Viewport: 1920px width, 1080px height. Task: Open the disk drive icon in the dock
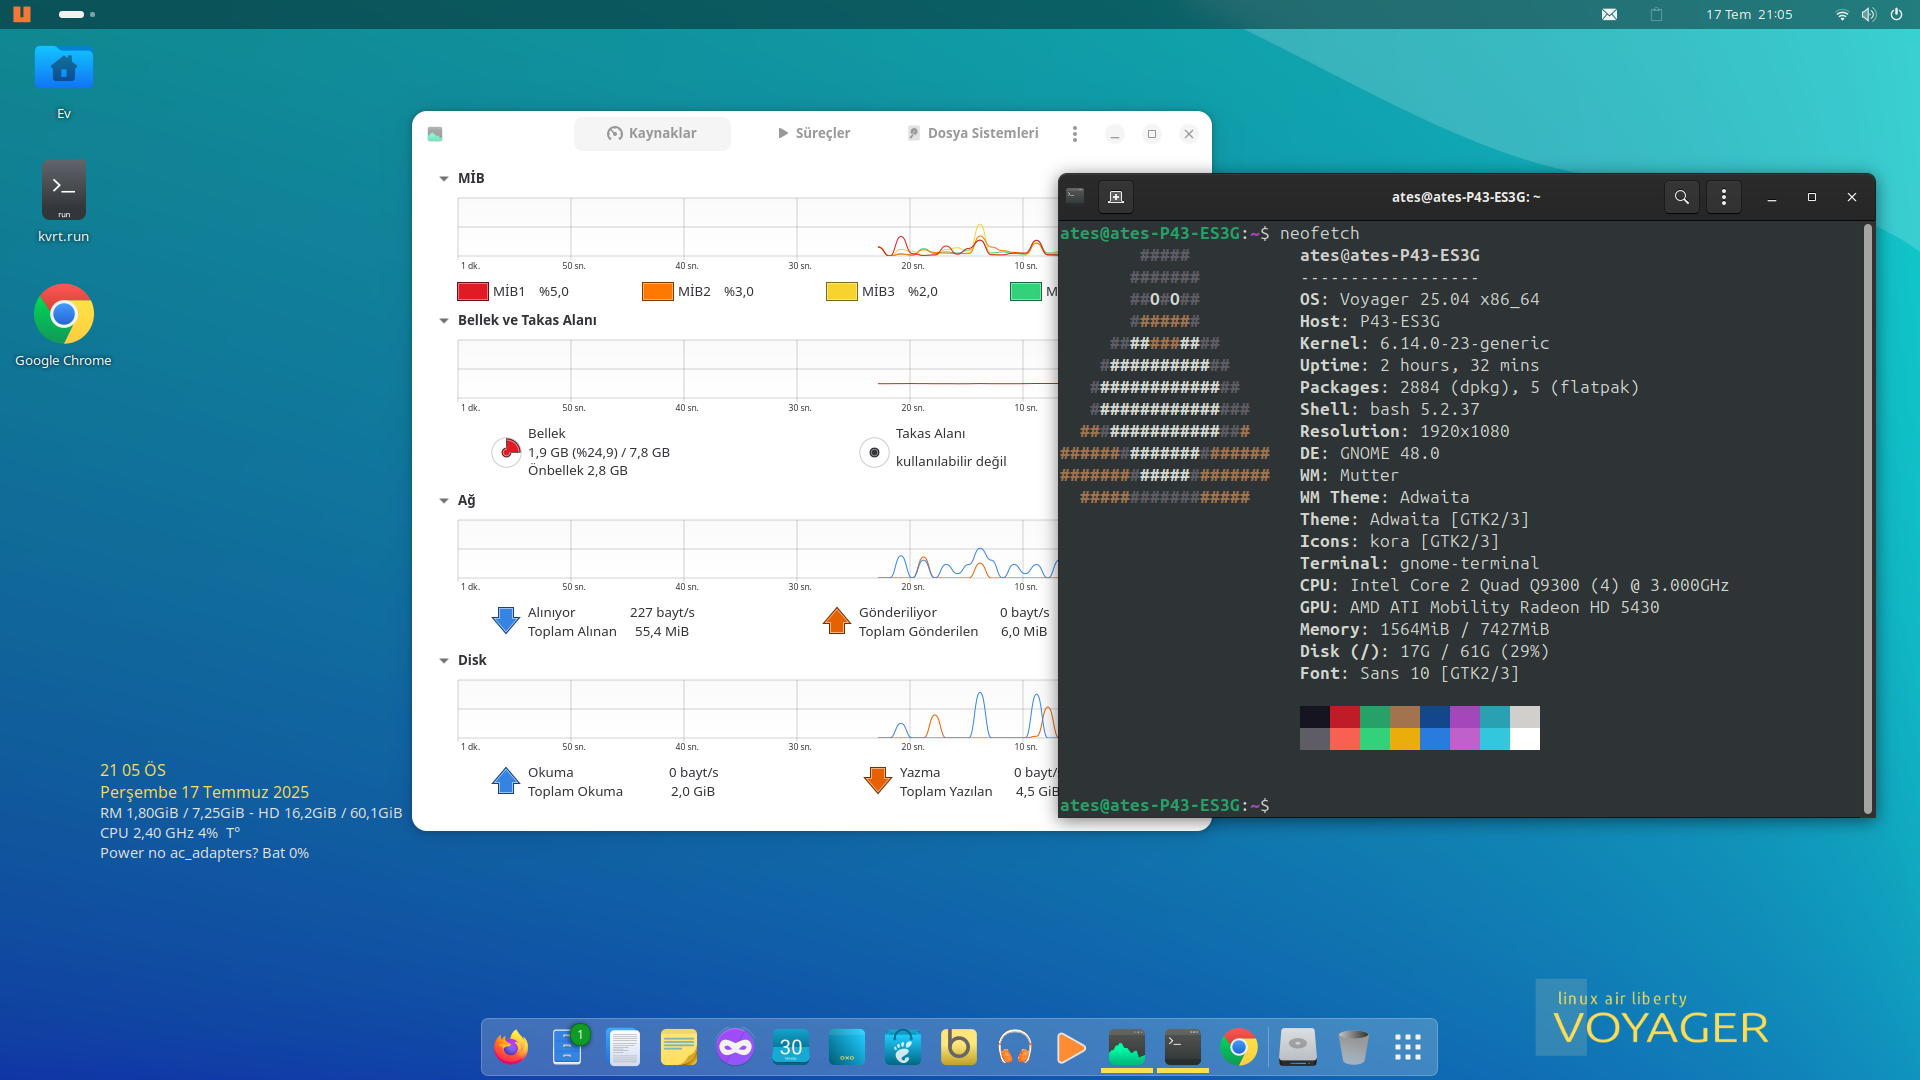click(1298, 1047)
